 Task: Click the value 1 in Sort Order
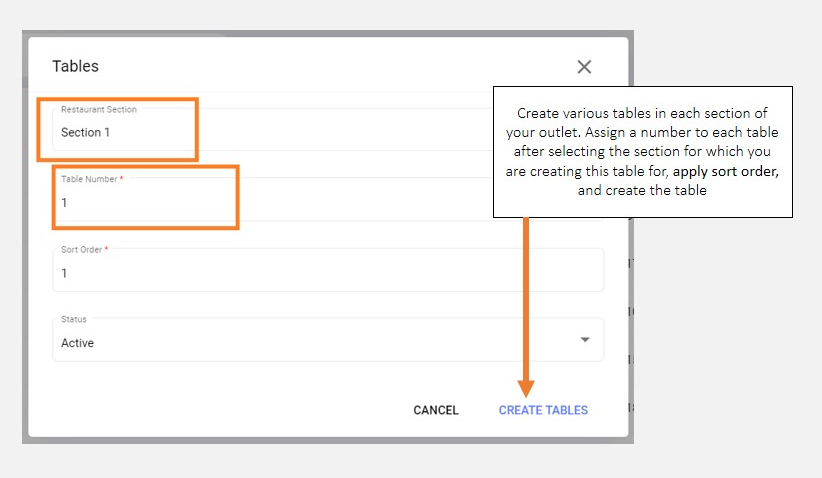click(x=64, y=273)
